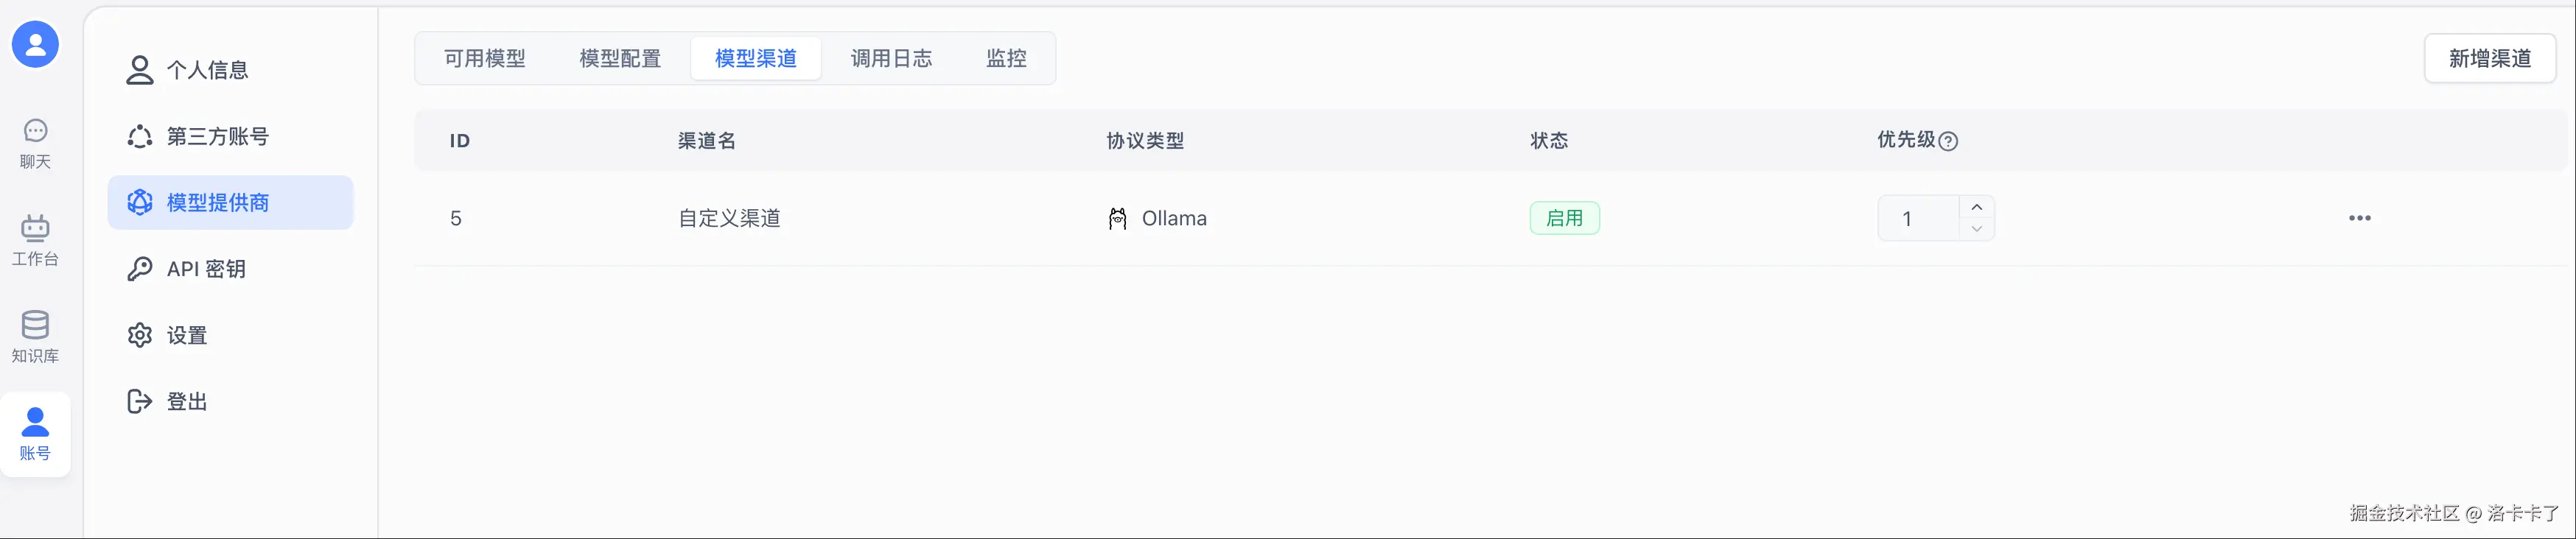The width and height of the screenshot is (2576, 539).
Task: Decrease priority with the down arrow
Action: pos(1976,229)
